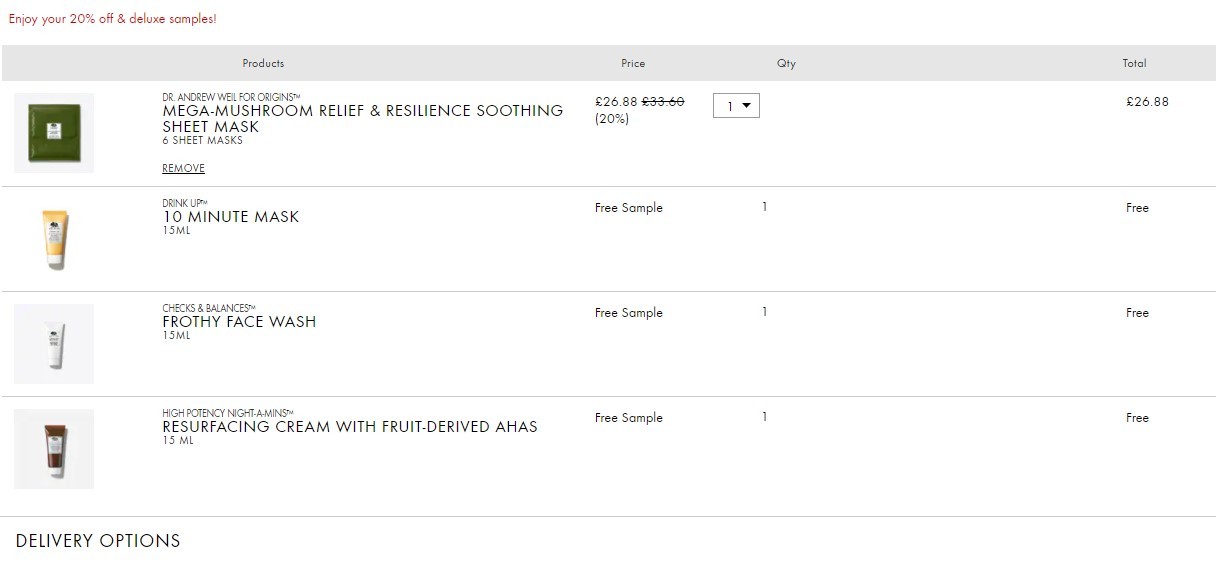Click the struck-through price £33.60
The image size is (1216, 563).
pos(663,102)
